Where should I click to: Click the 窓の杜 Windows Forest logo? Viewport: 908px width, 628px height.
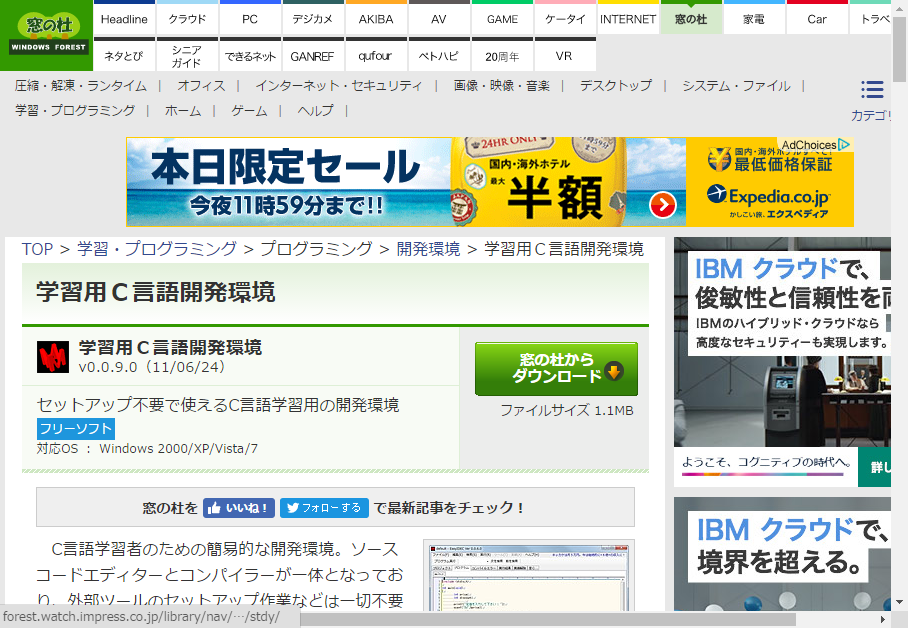tap(49, 34)
